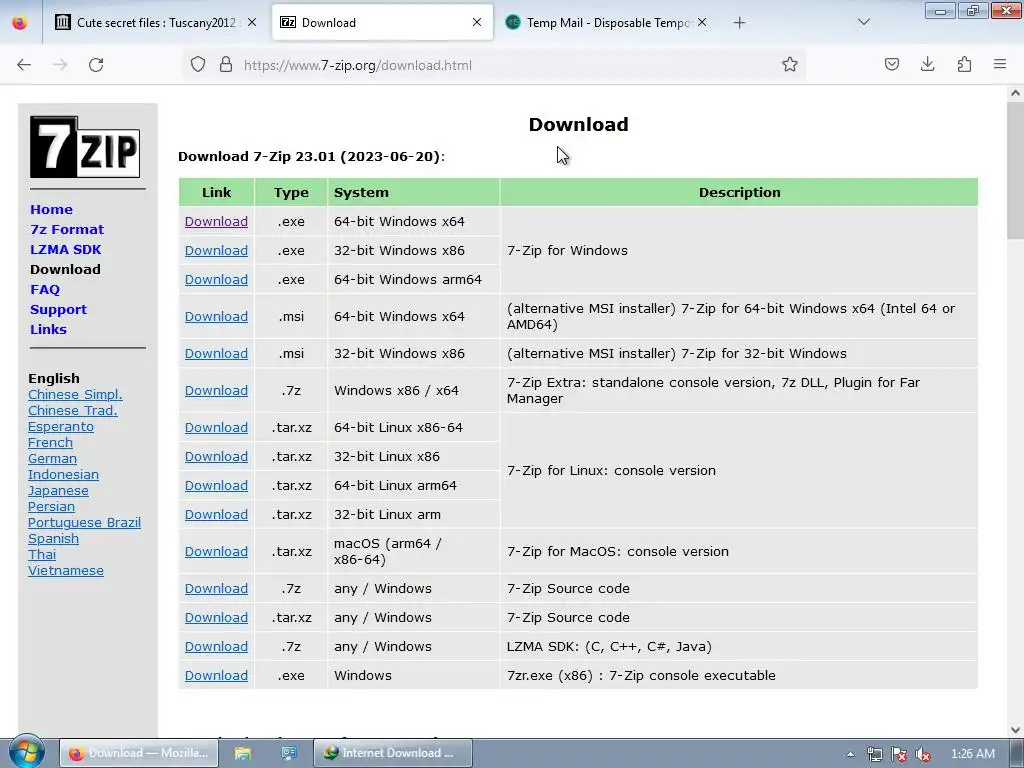The image size is (1024, 768).
Task: Download .exe for 32-bit Windows x86
Action: click(x=216, y=251)
